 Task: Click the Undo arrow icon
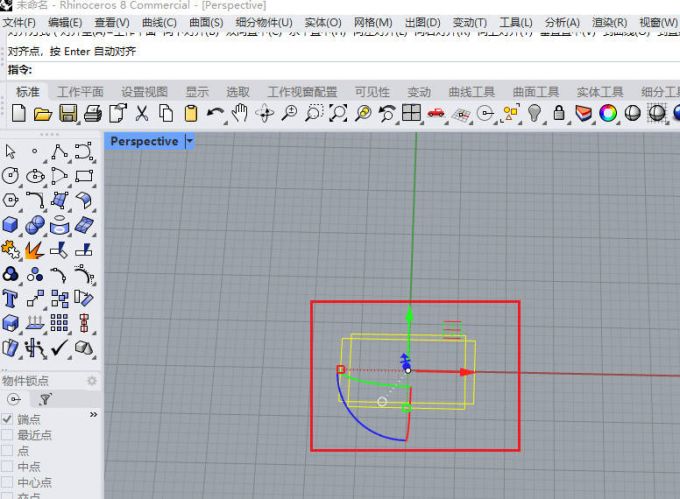(x=215, y=114)
